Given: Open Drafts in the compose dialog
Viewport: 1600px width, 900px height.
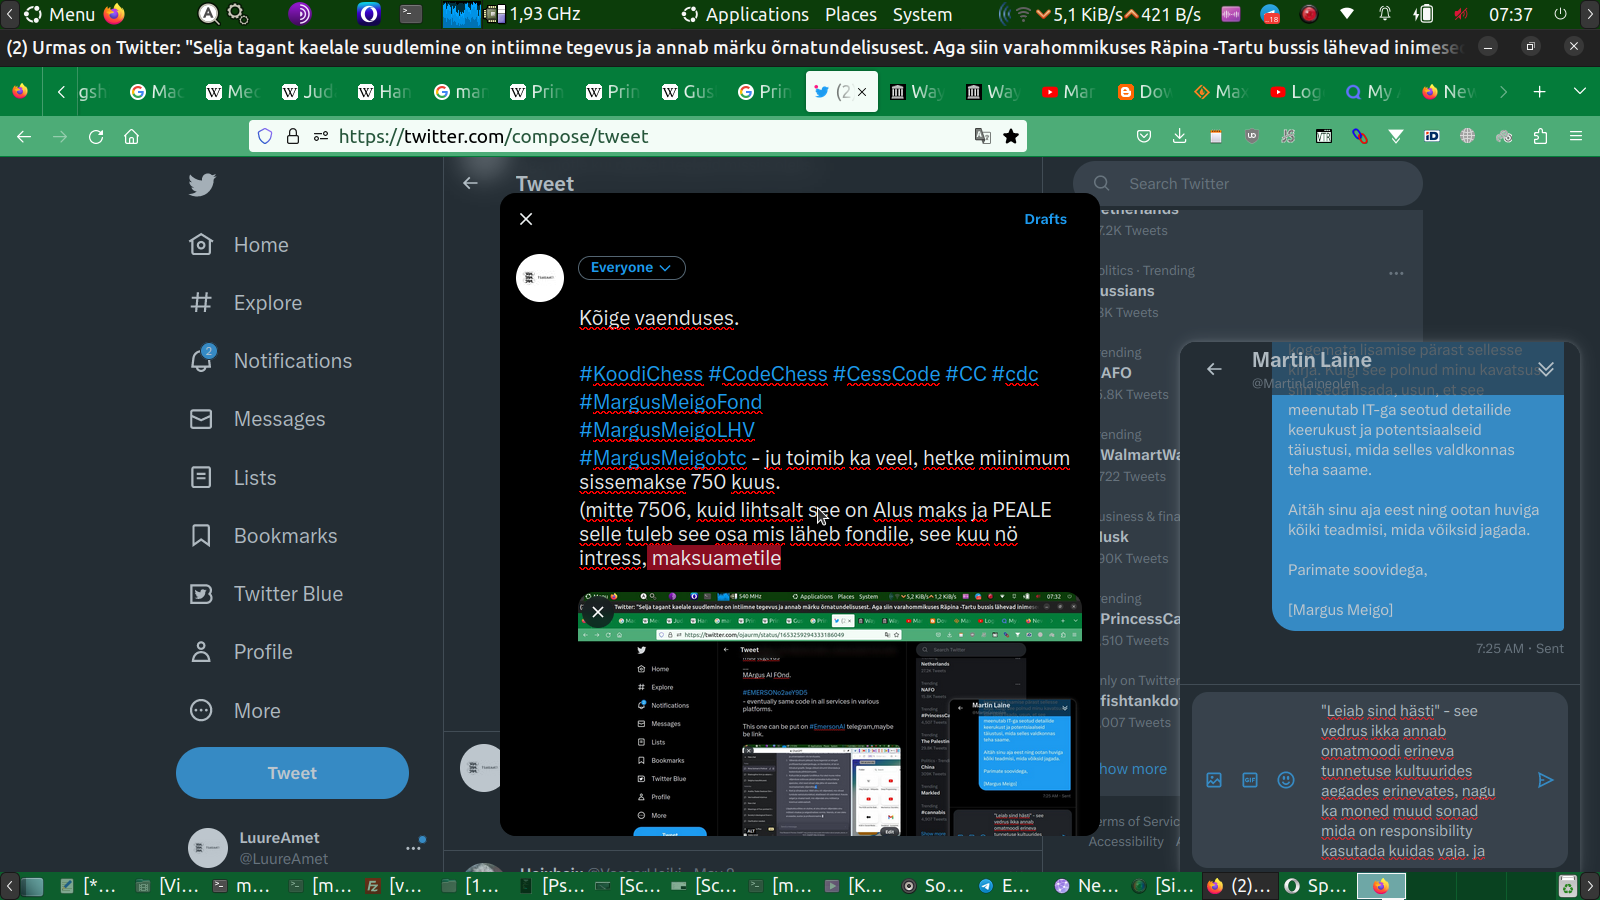Looking at the screenshot, I should [1045, 219].
